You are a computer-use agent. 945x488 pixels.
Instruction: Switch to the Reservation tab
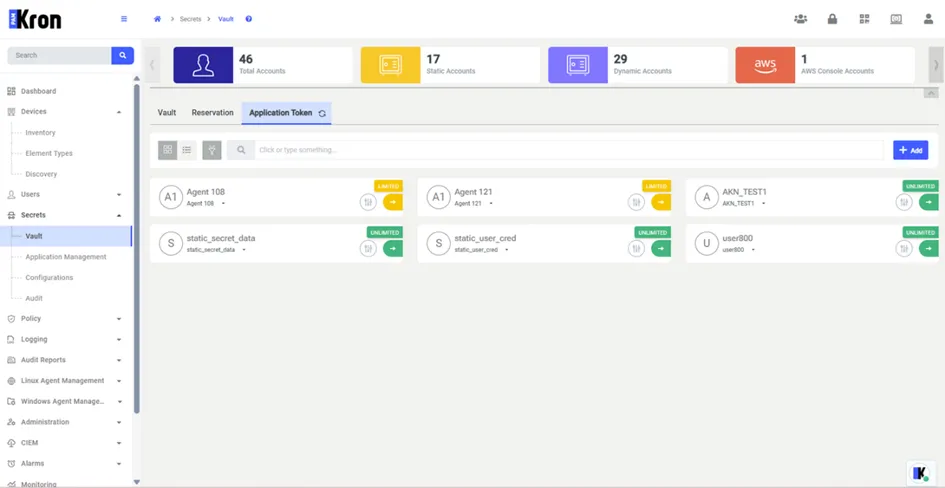pos(212,113)
